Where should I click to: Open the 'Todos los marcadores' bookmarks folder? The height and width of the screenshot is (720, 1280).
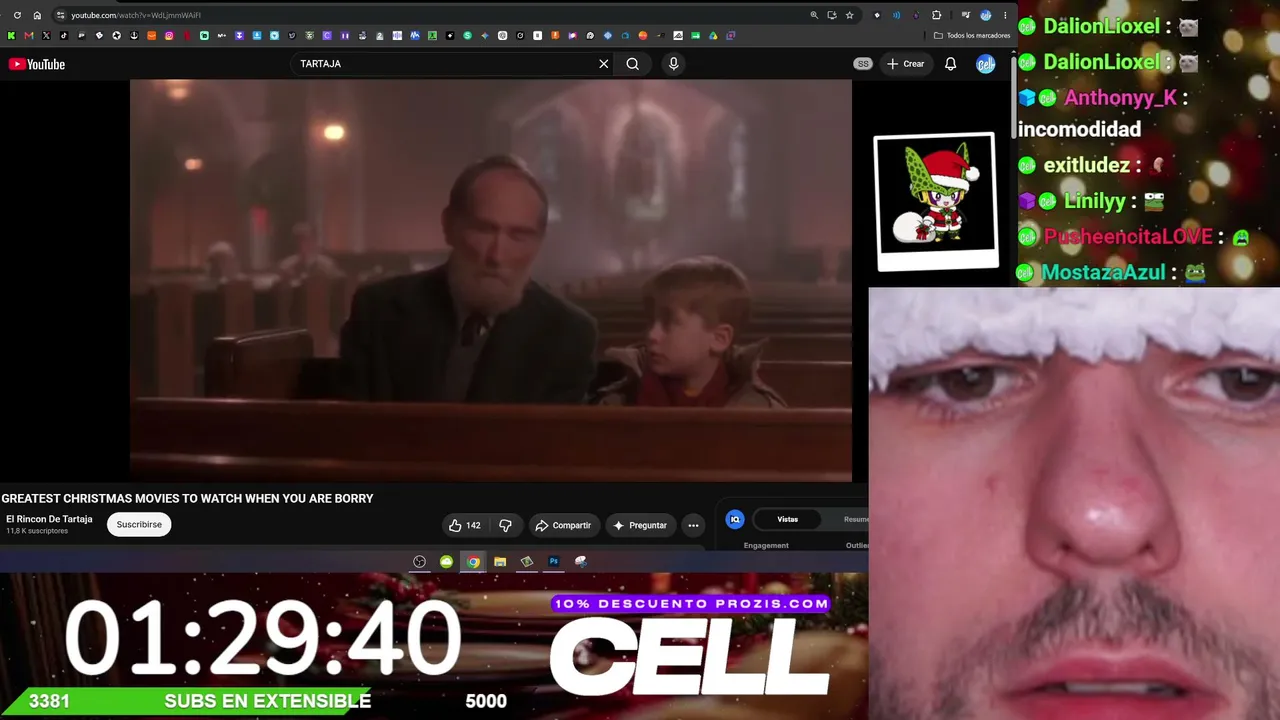pyautogui.click(x=972, y=36)
